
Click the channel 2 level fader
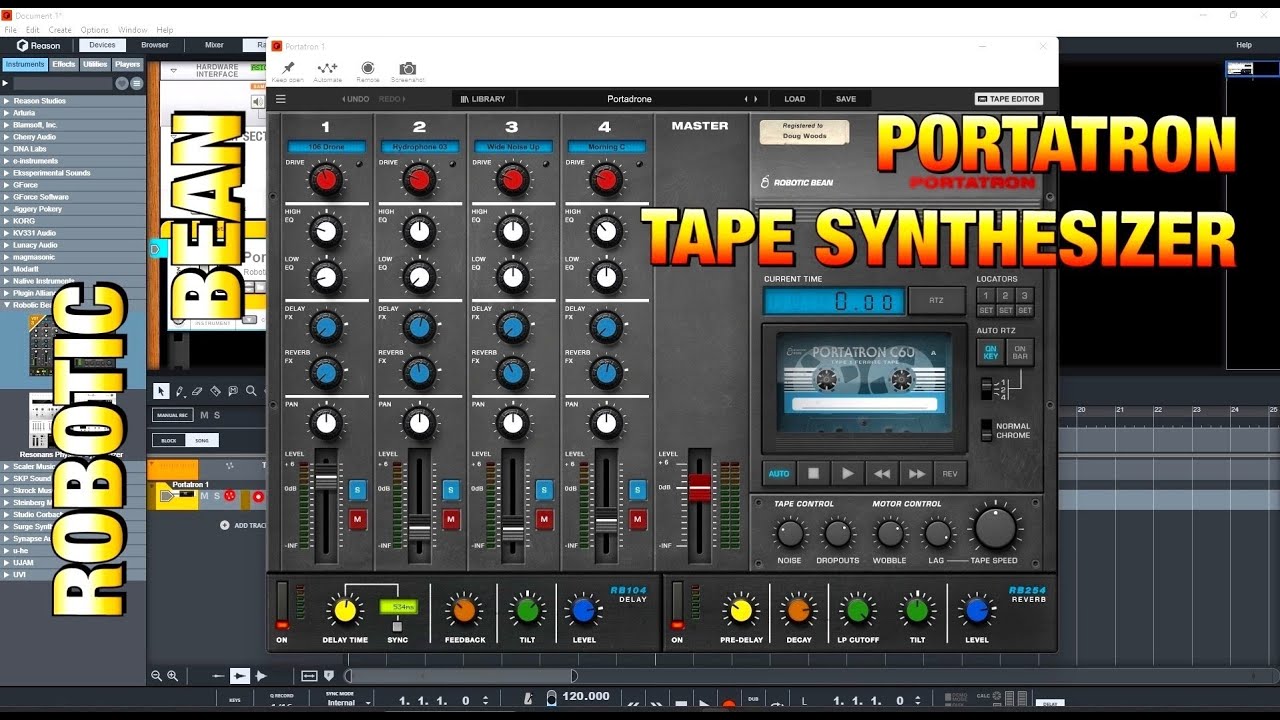(x=420, y=527)
